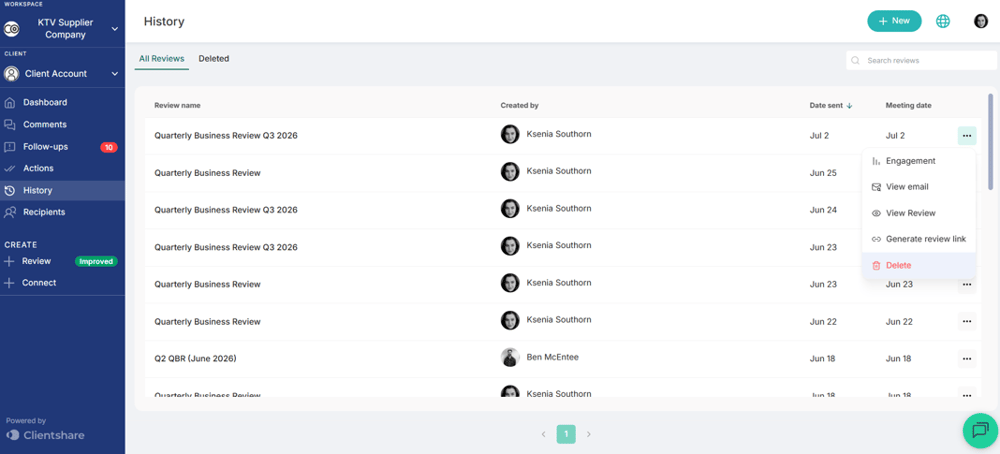This screenshot has height=454, width=1000.
Task: Open the Follow-ups sidebar item
Action: tap(45, 147)
